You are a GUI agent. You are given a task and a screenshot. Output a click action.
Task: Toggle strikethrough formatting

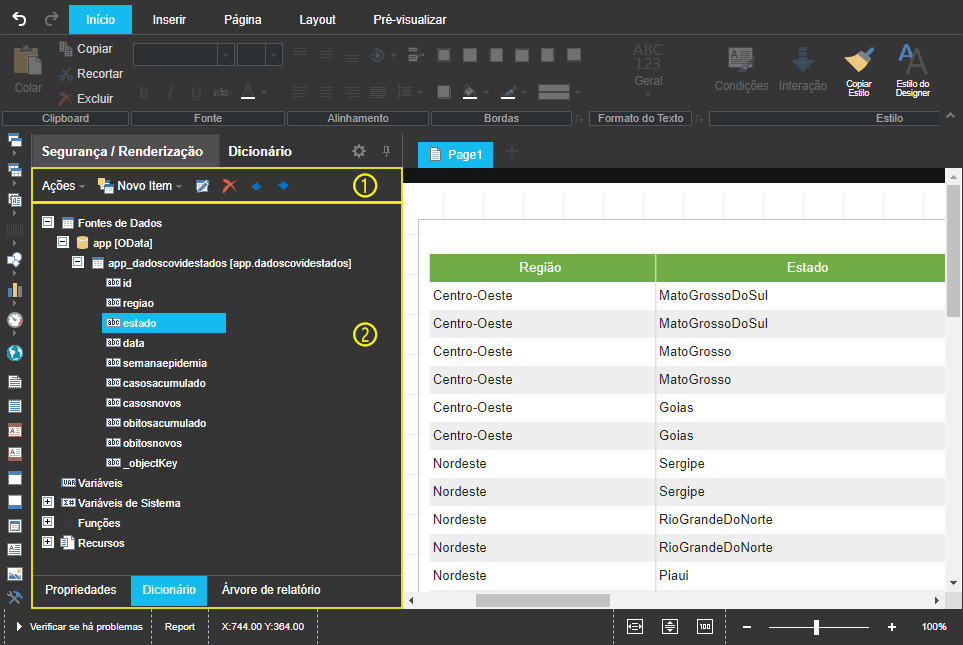[x=221, y=93]
